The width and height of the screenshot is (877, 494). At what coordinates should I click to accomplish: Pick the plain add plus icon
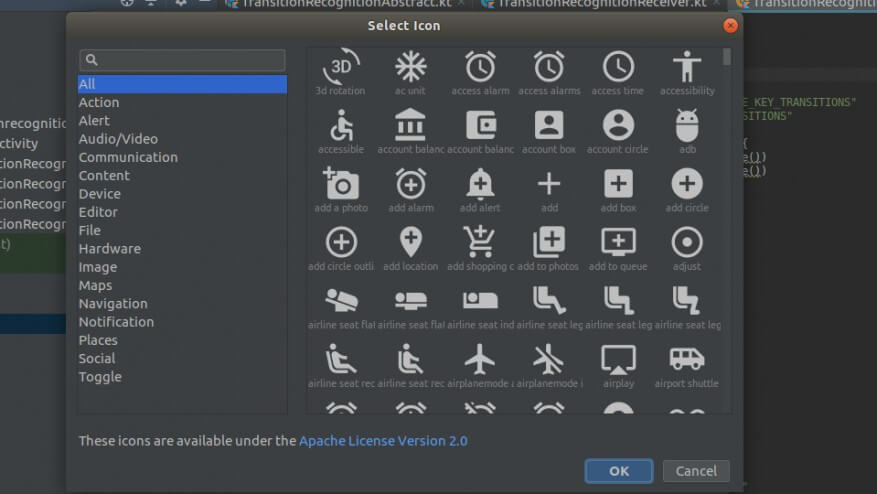click(549, 184)
